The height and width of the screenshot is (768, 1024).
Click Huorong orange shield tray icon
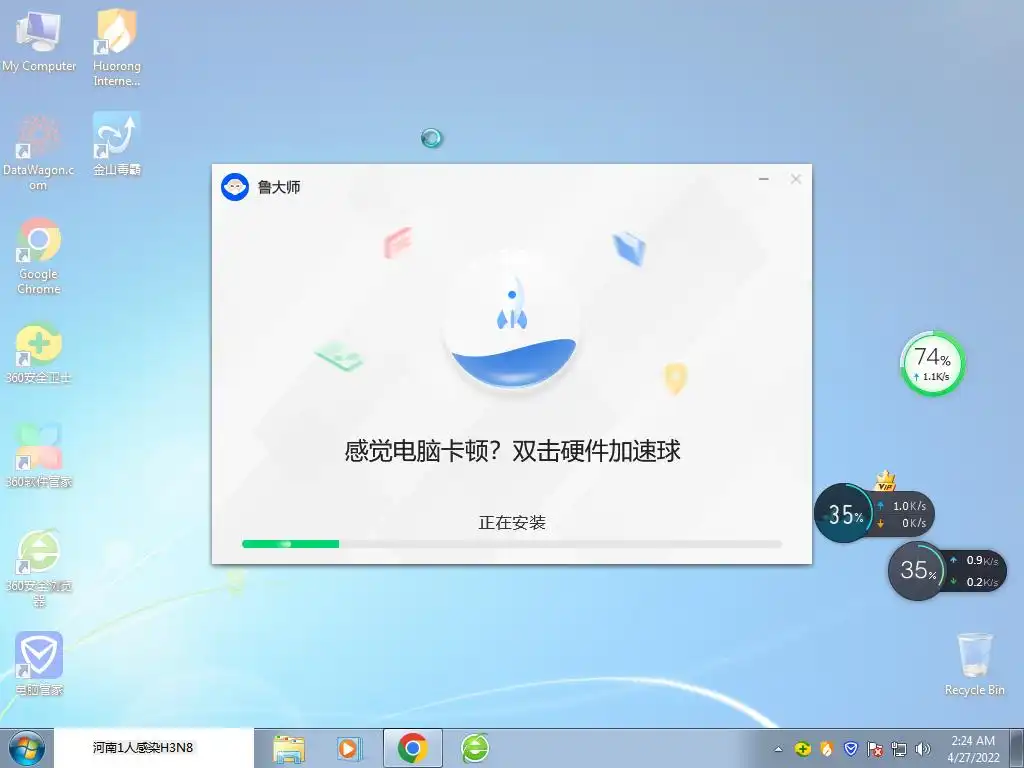(x=827, y=749)
